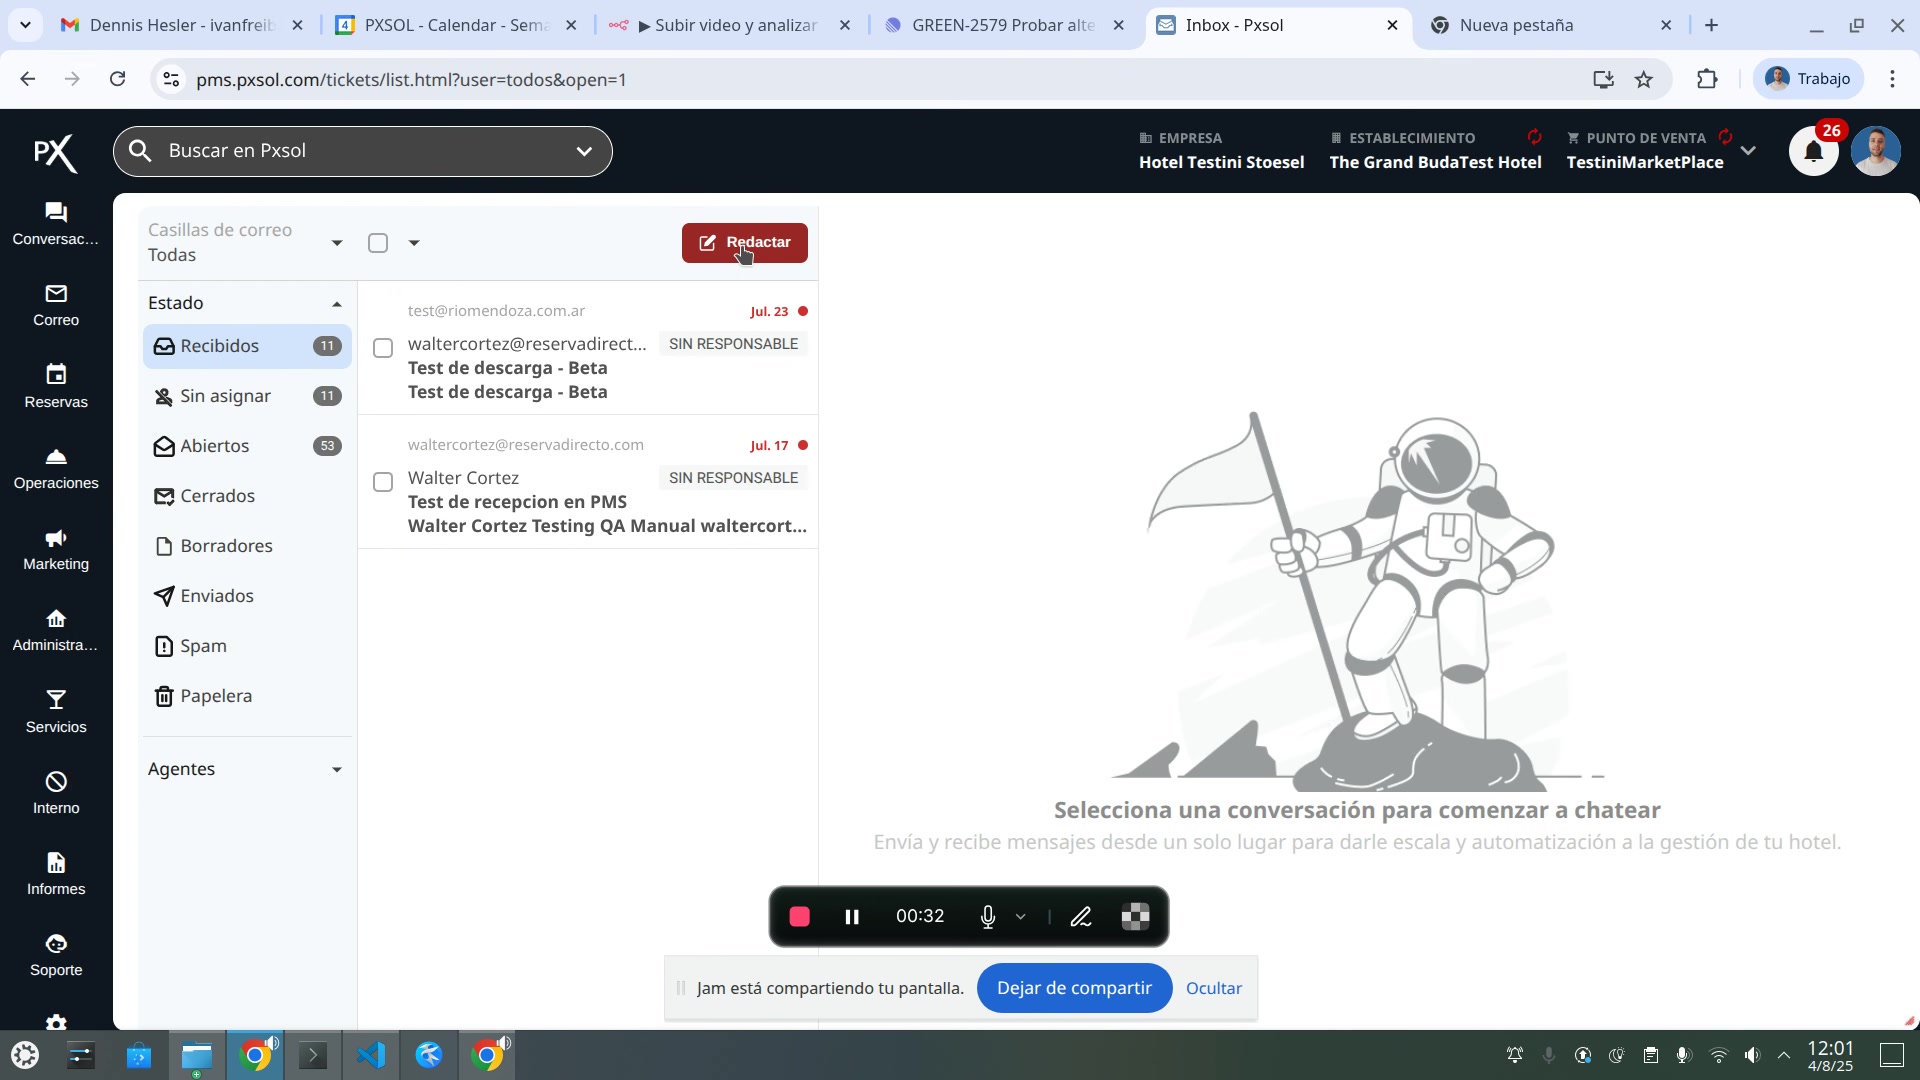This screenshot has height=1080, width=1920.
Task: Click the Soporte headset icon
Action: pyautogui.click(x=56, y=944)
